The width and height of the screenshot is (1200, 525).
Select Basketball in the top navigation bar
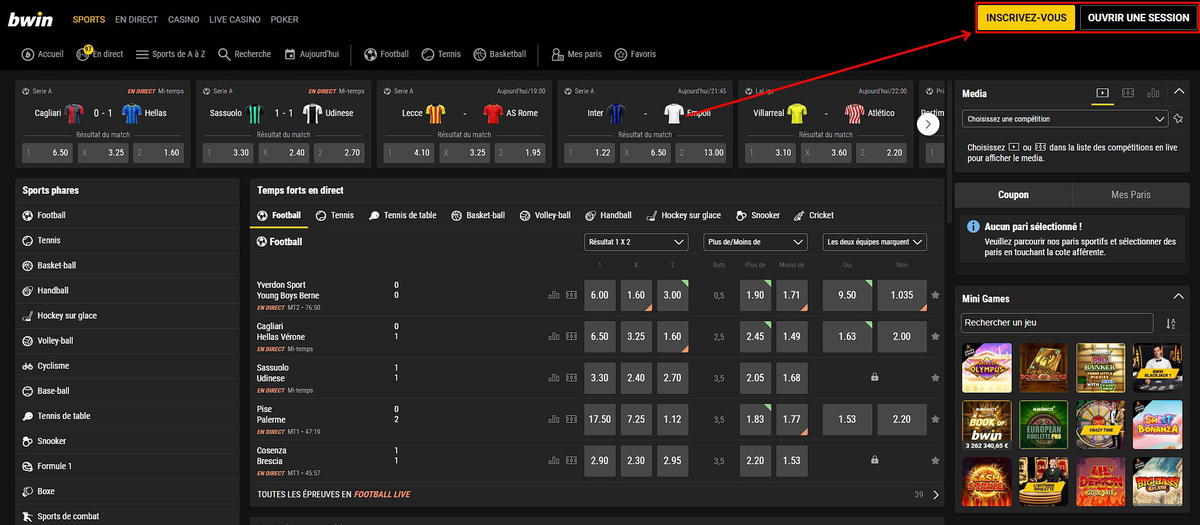pos(500,54)
